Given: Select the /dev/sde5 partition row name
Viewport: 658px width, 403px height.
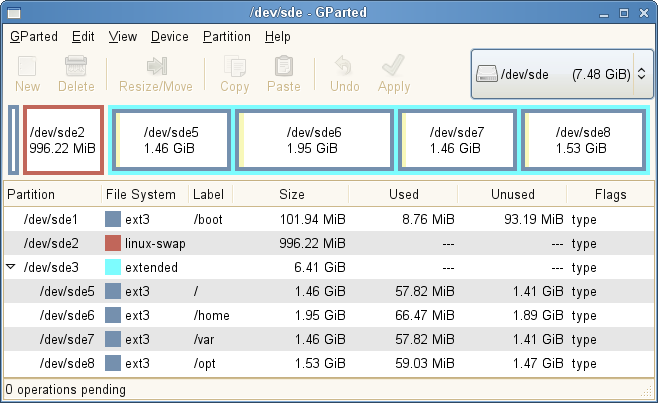Looking at the screenshot, I should [67, 291].
